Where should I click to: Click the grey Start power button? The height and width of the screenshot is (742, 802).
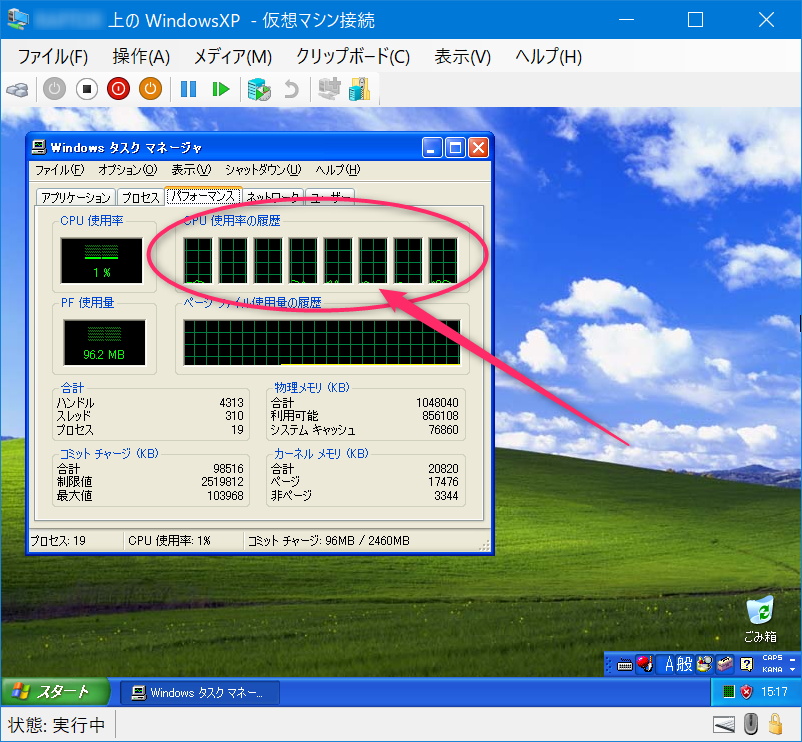click(54, 89)
